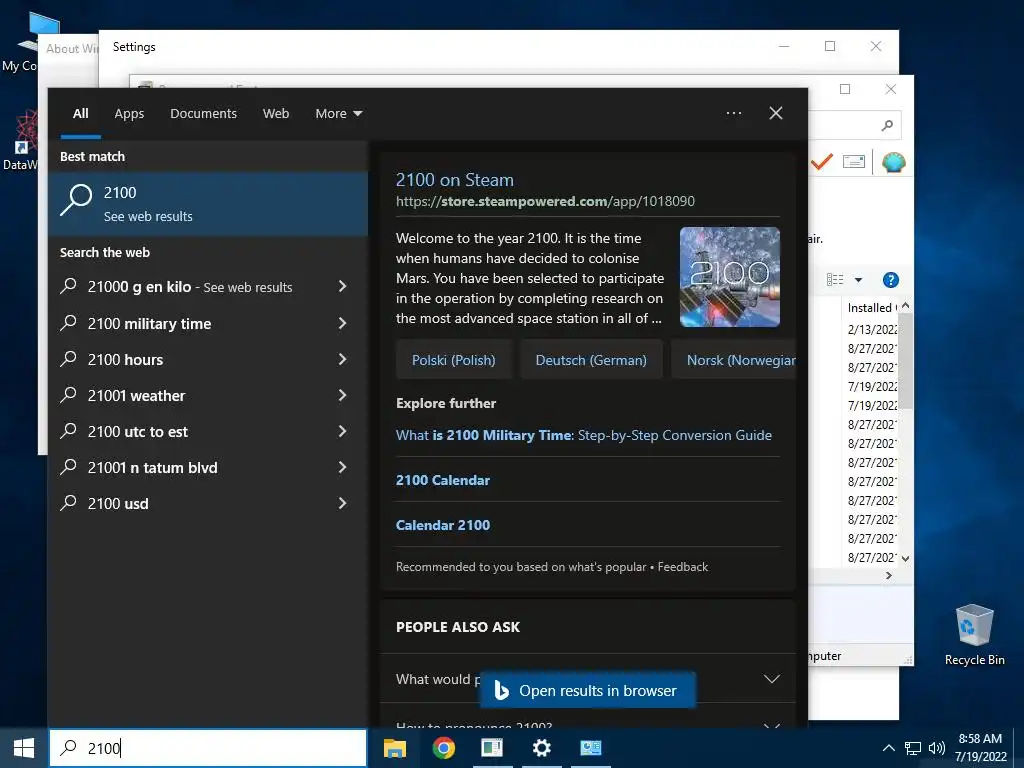Click 'Open results in browser' button

588,690
